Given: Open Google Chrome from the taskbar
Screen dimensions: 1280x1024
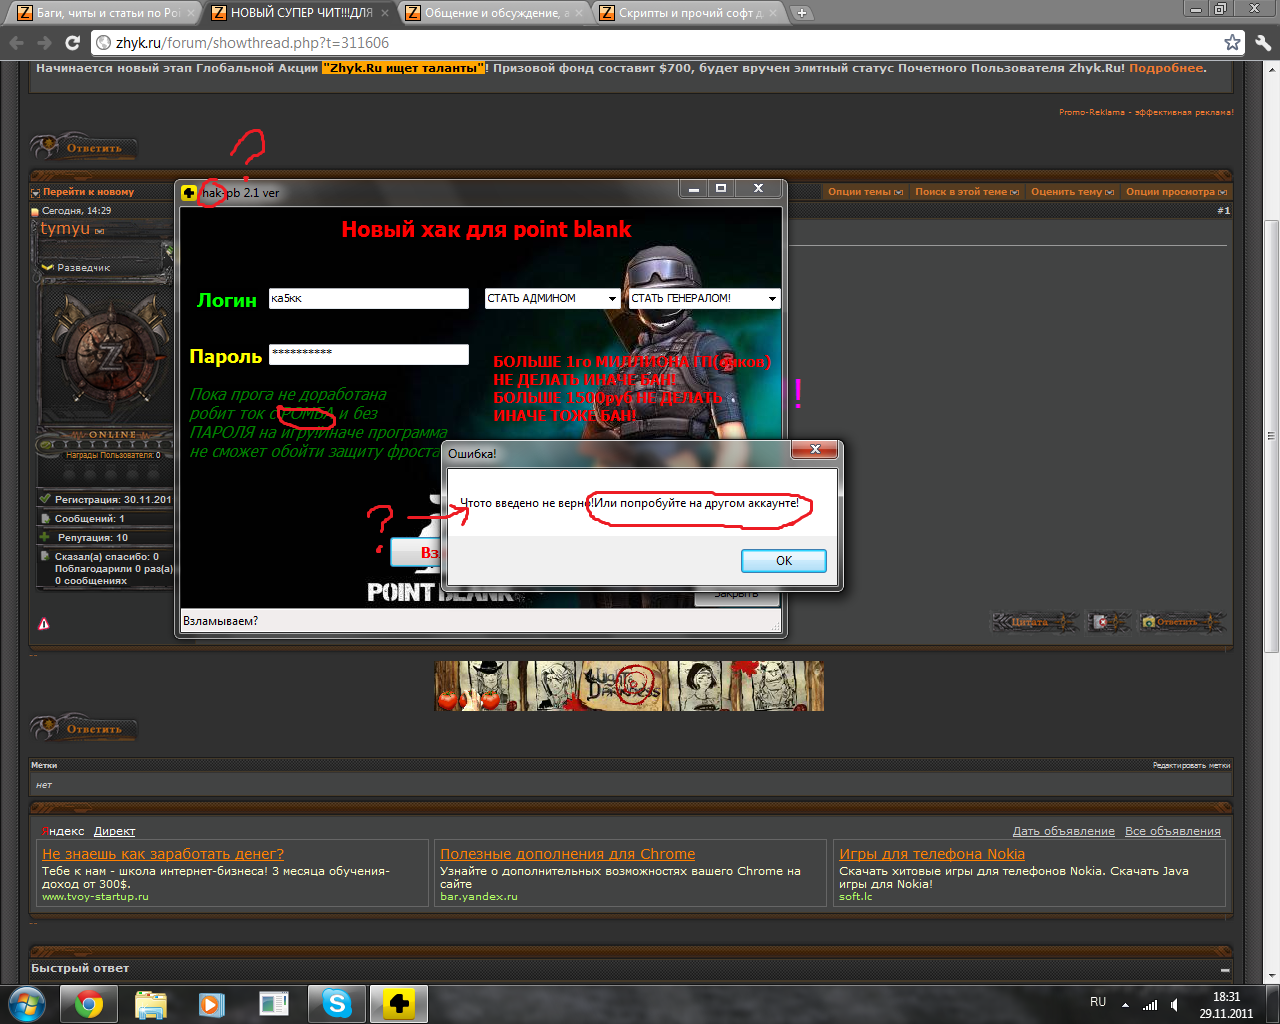Looking at the screenshot, I should point(89,1003).
